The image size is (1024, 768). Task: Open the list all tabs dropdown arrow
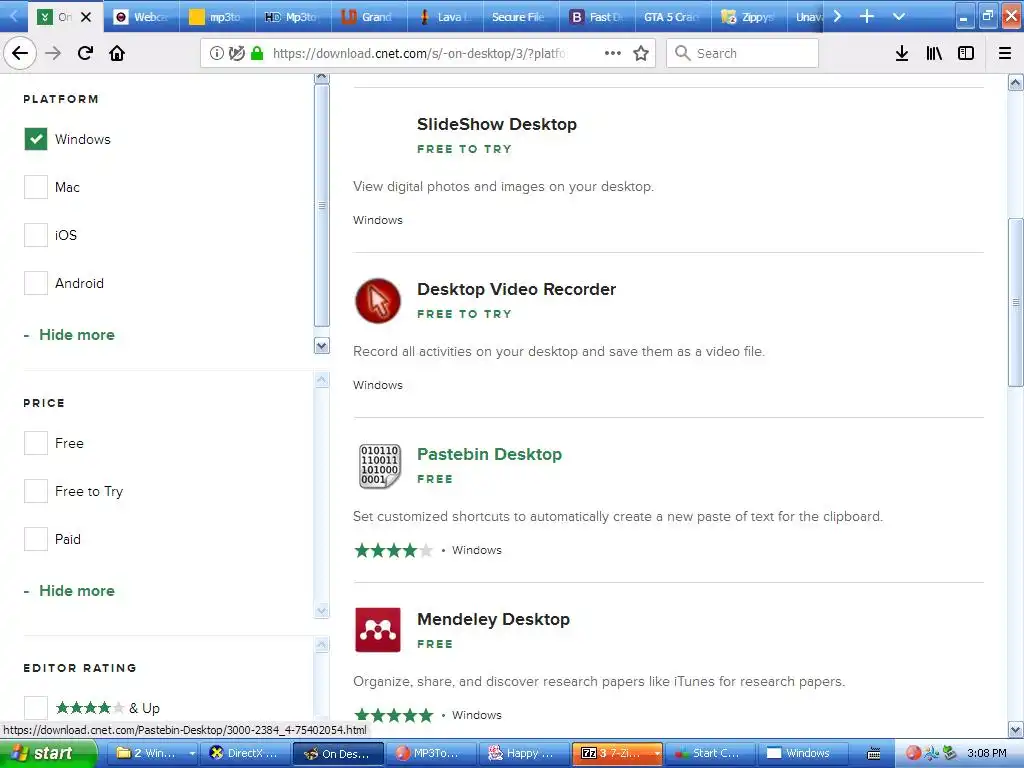(x=899, y=16)
